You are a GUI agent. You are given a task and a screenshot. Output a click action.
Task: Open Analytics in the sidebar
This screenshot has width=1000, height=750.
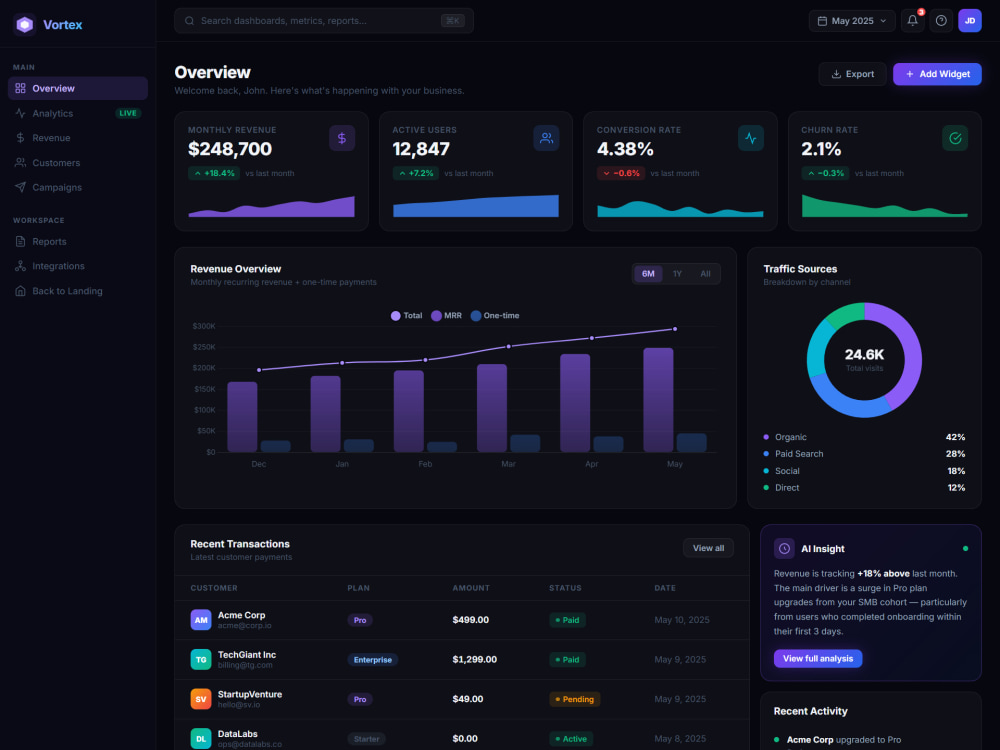click(78, 113)
